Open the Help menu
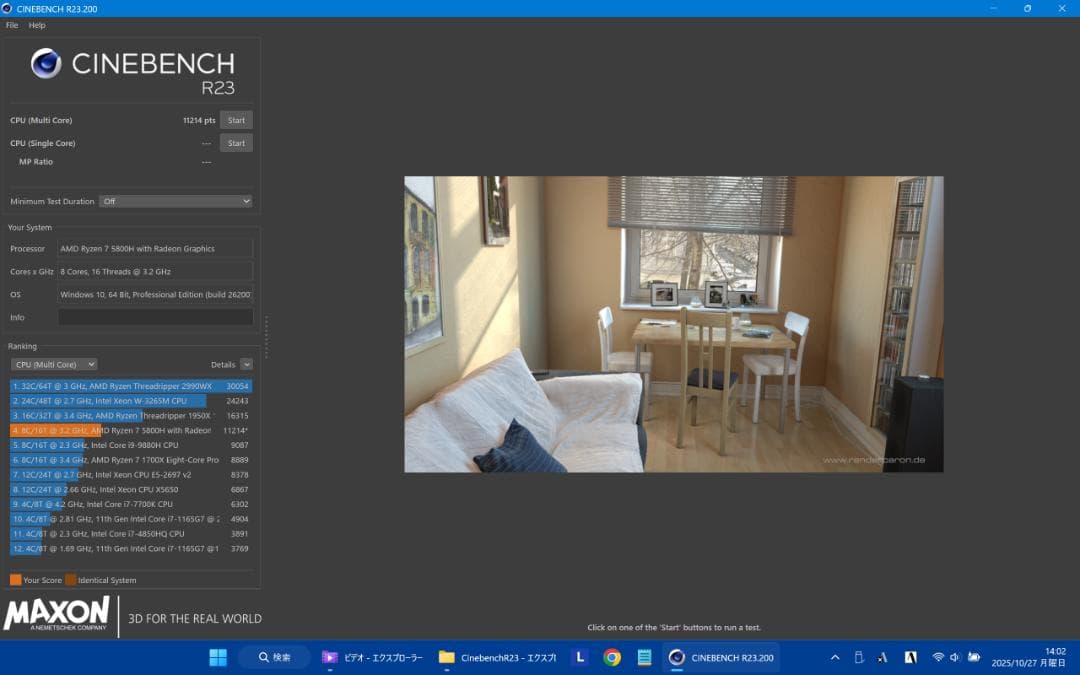Image resolution: width=1080 pixels, height=675 pixels. pyautogui.click(x=36, y=25)
